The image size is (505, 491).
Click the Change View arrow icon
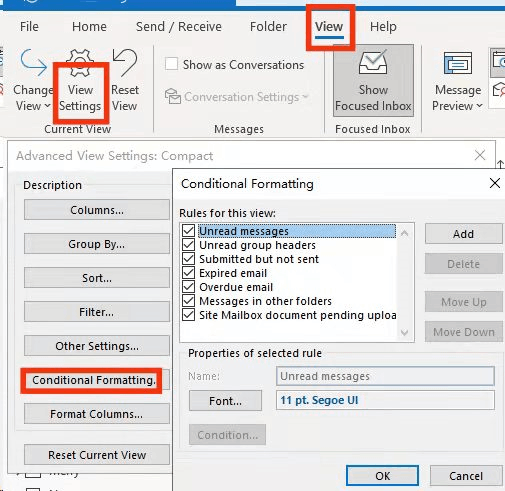point(33,63)
